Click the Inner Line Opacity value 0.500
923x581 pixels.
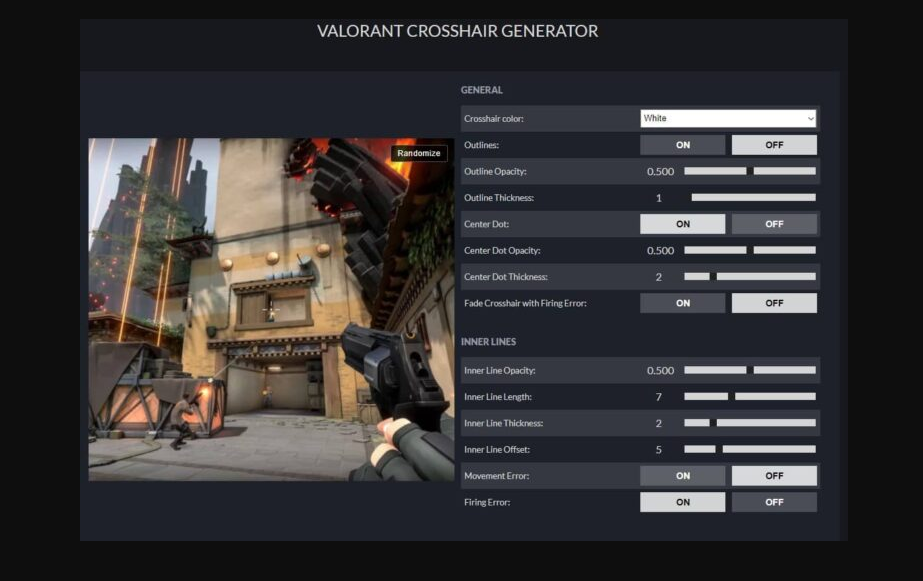click(x=660, y=371)
